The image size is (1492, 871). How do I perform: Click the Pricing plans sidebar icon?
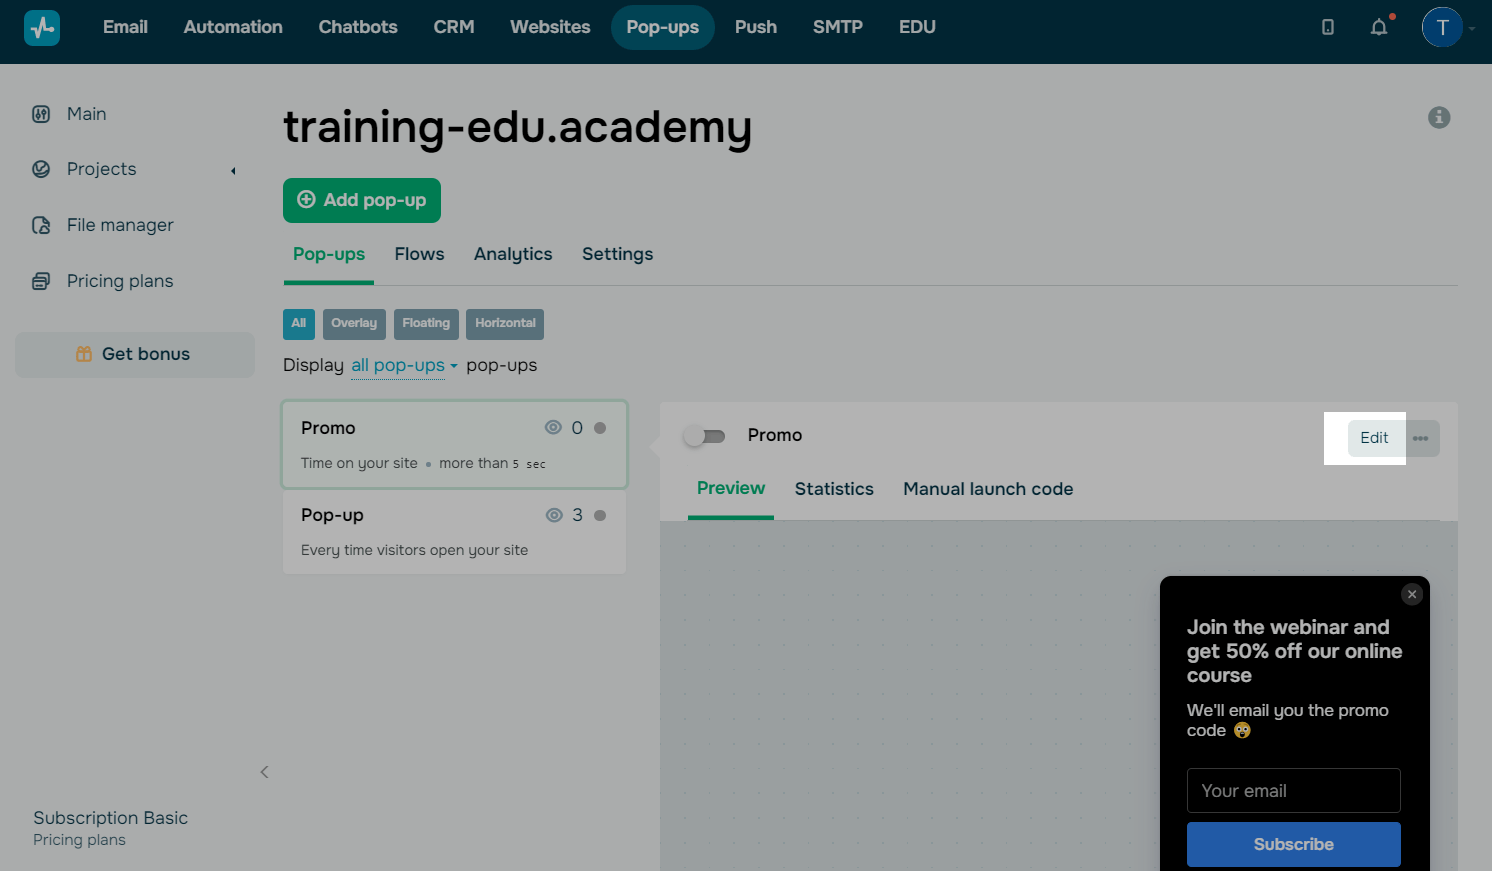click(x=41, y=281)
